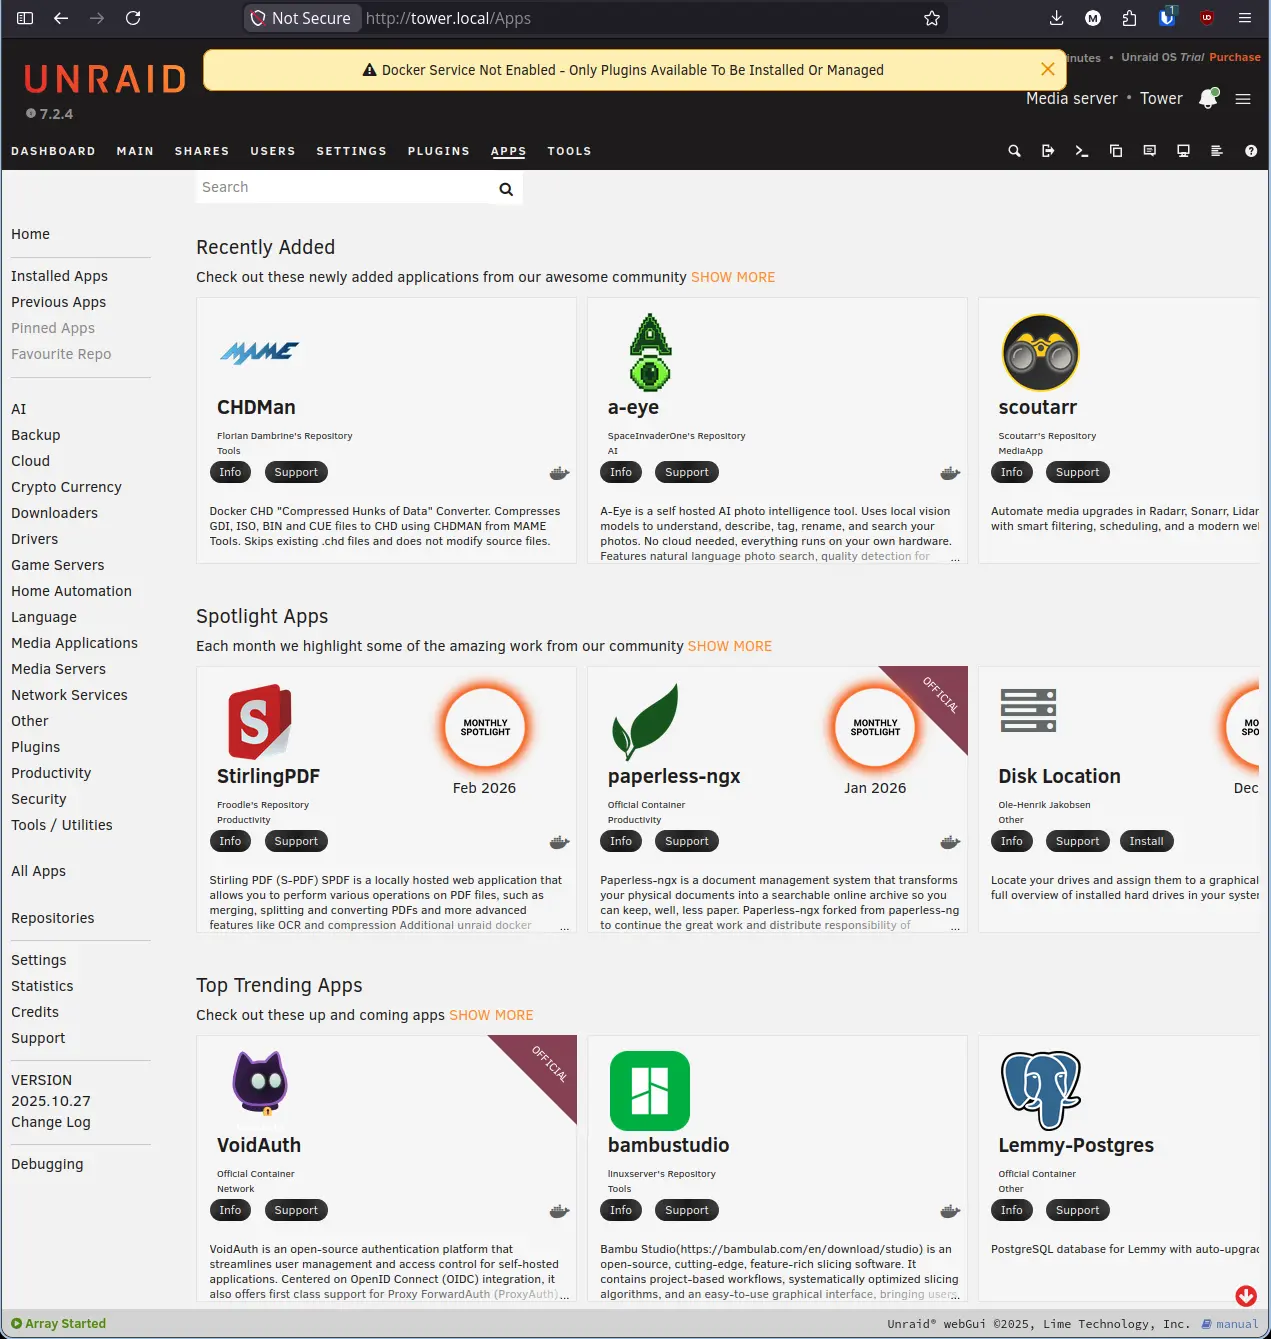
Task: Select Tools / Utilities category
Action: 62,825
